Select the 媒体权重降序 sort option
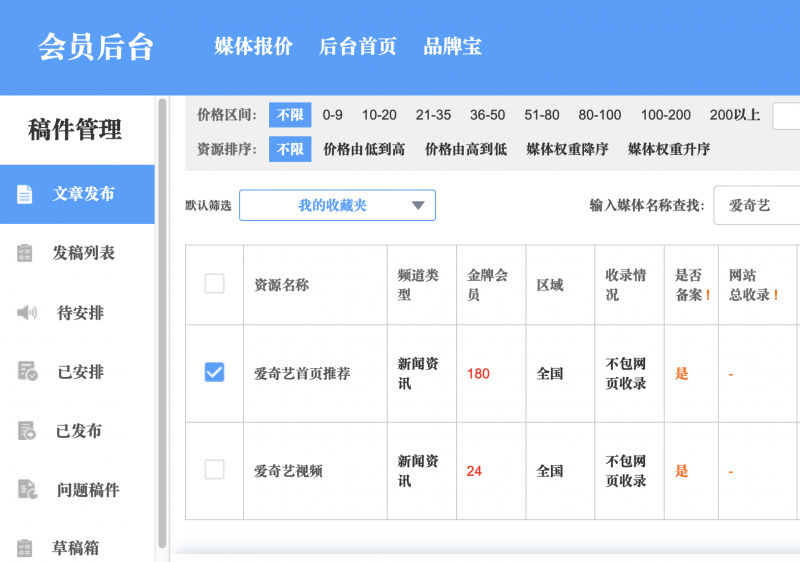800x562 pixels. [x=567, y=149]
